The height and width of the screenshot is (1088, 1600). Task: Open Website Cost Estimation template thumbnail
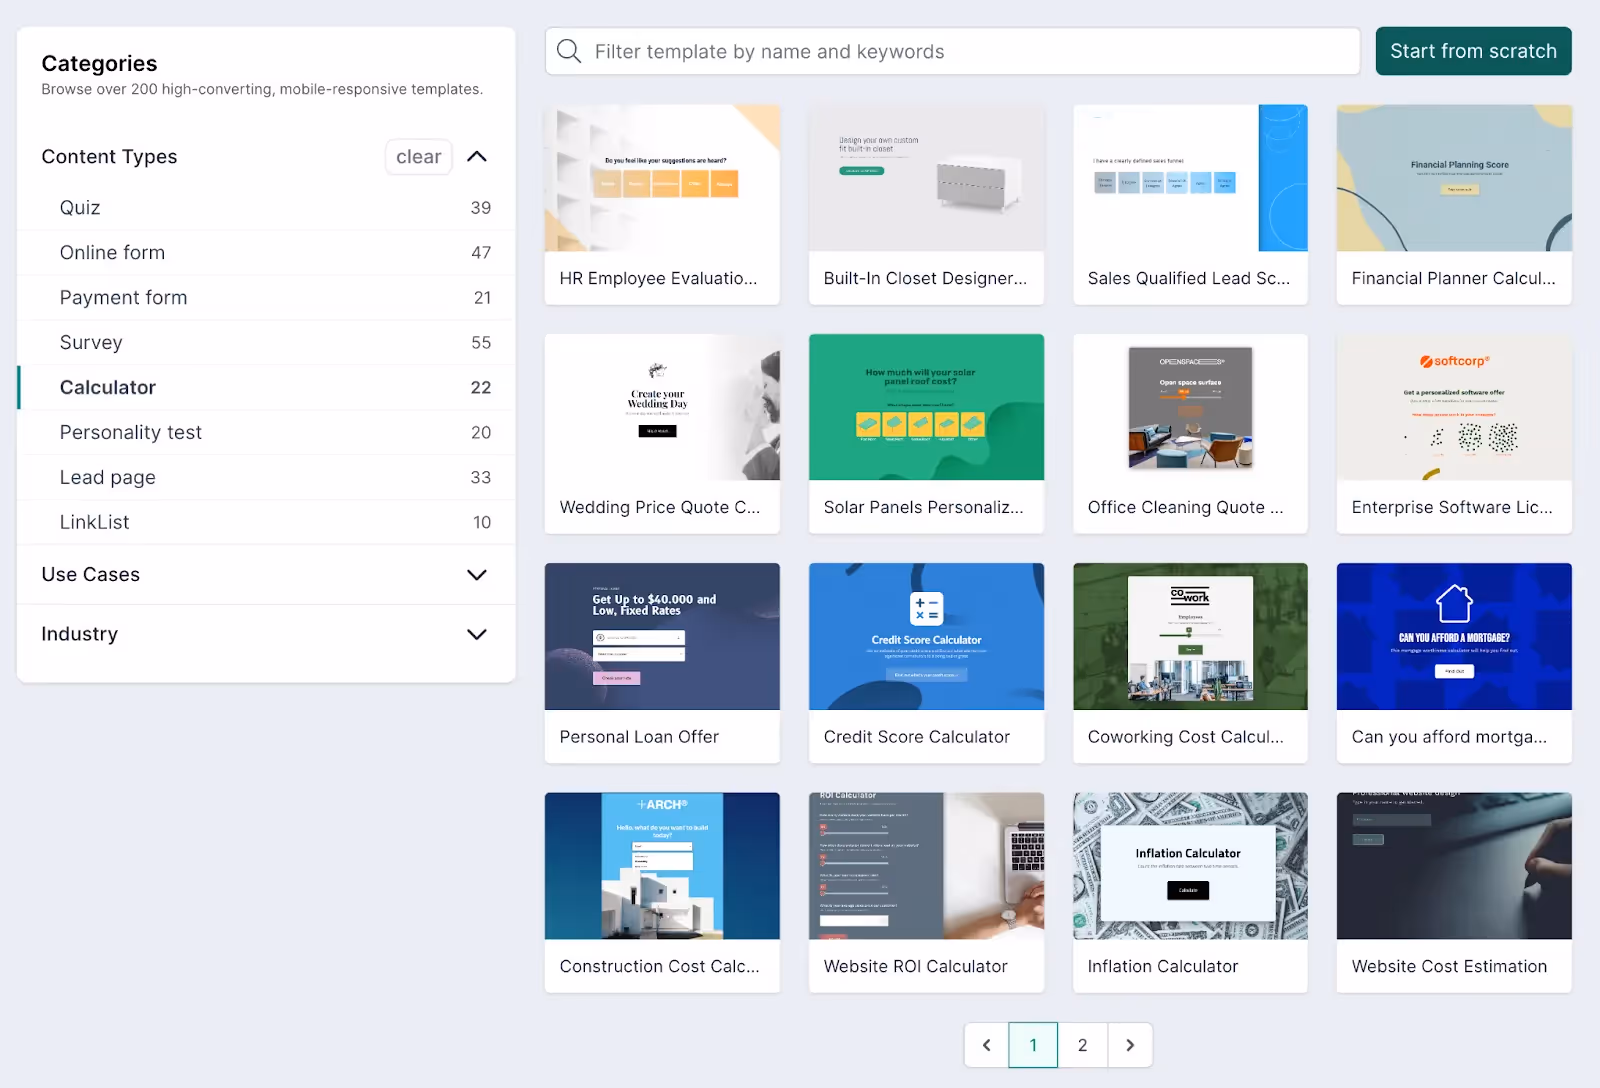1454,866
